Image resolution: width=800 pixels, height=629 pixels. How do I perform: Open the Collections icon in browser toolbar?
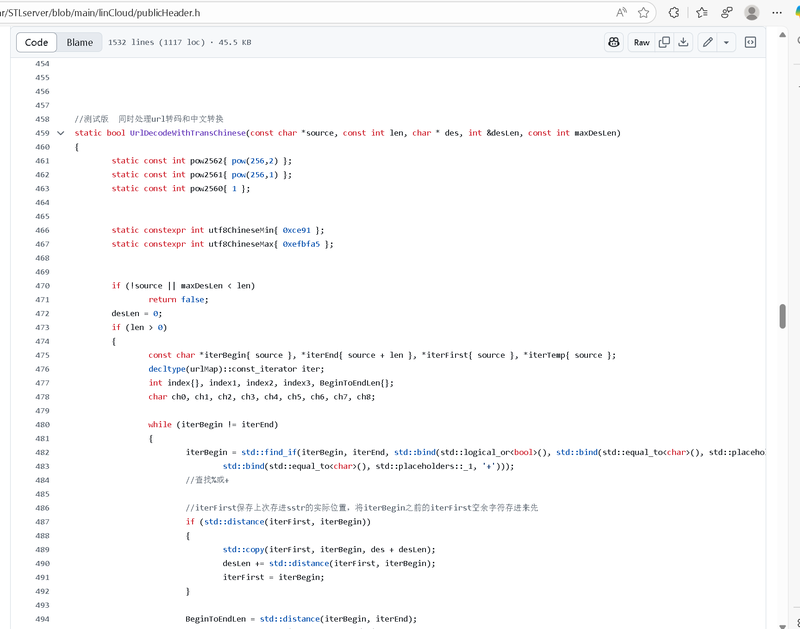[x=727, y=13]
